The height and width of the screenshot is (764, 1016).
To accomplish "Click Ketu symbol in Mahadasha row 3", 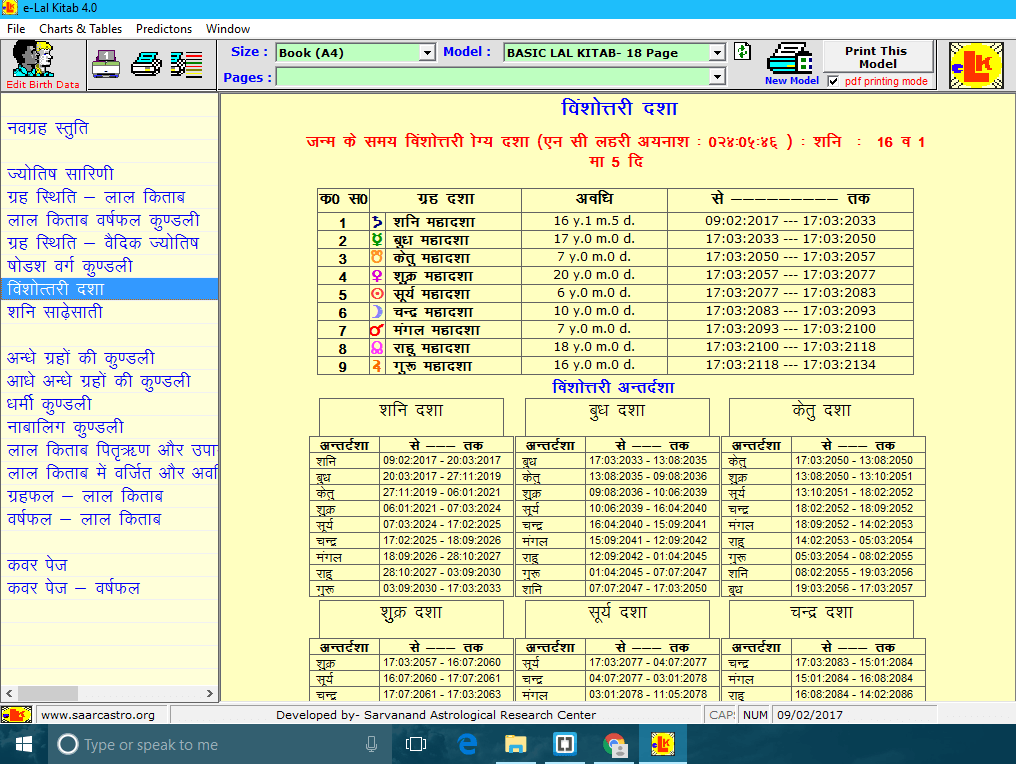I will pyautogui.click(x=376, y=257).
